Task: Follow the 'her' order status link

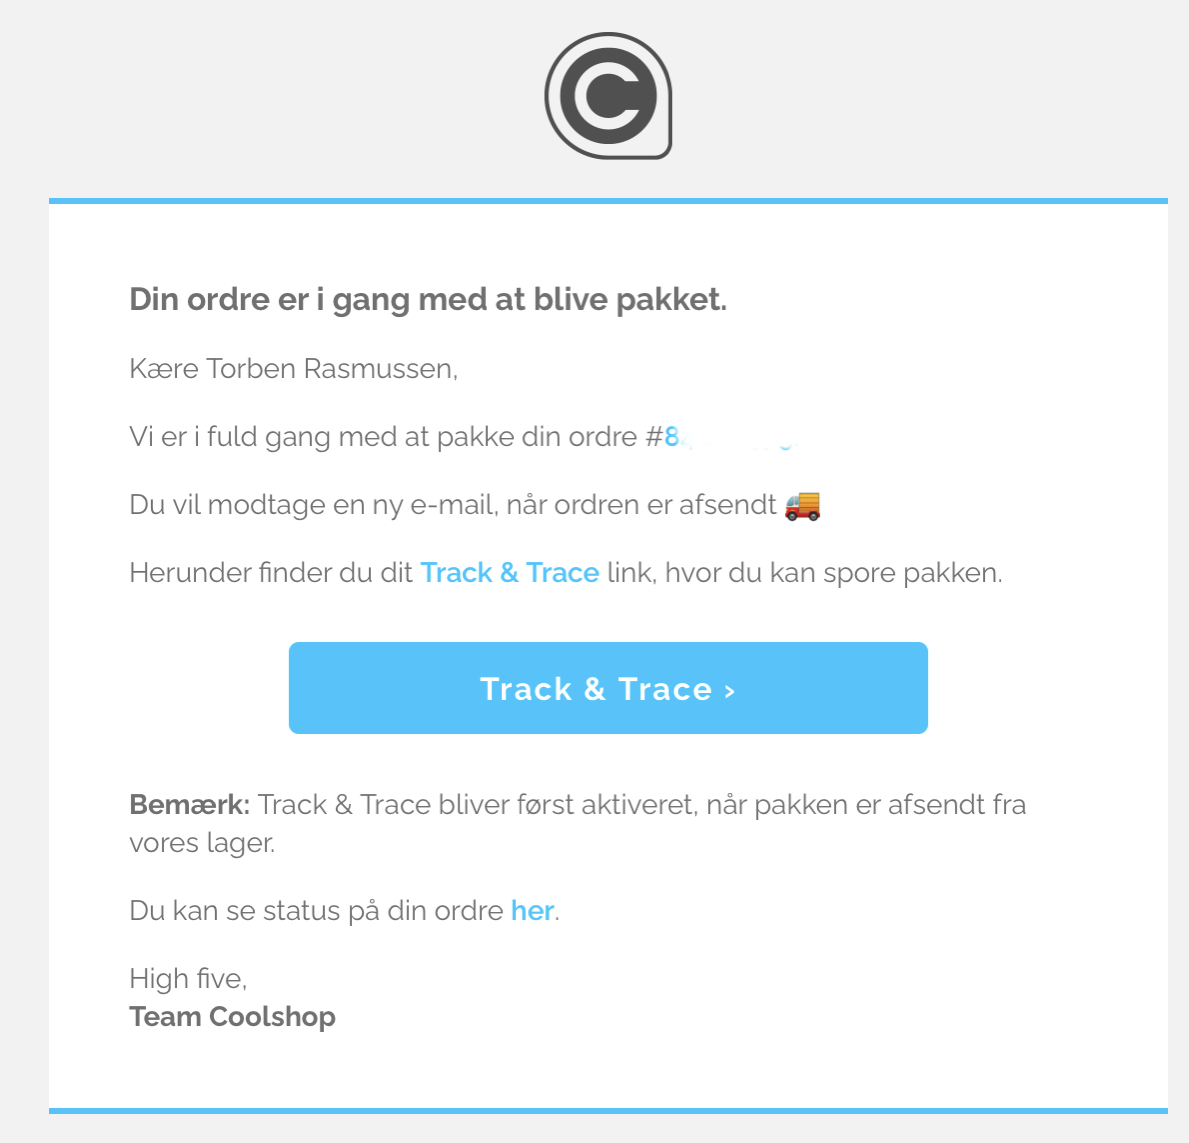Action: (x=532, y=911)
